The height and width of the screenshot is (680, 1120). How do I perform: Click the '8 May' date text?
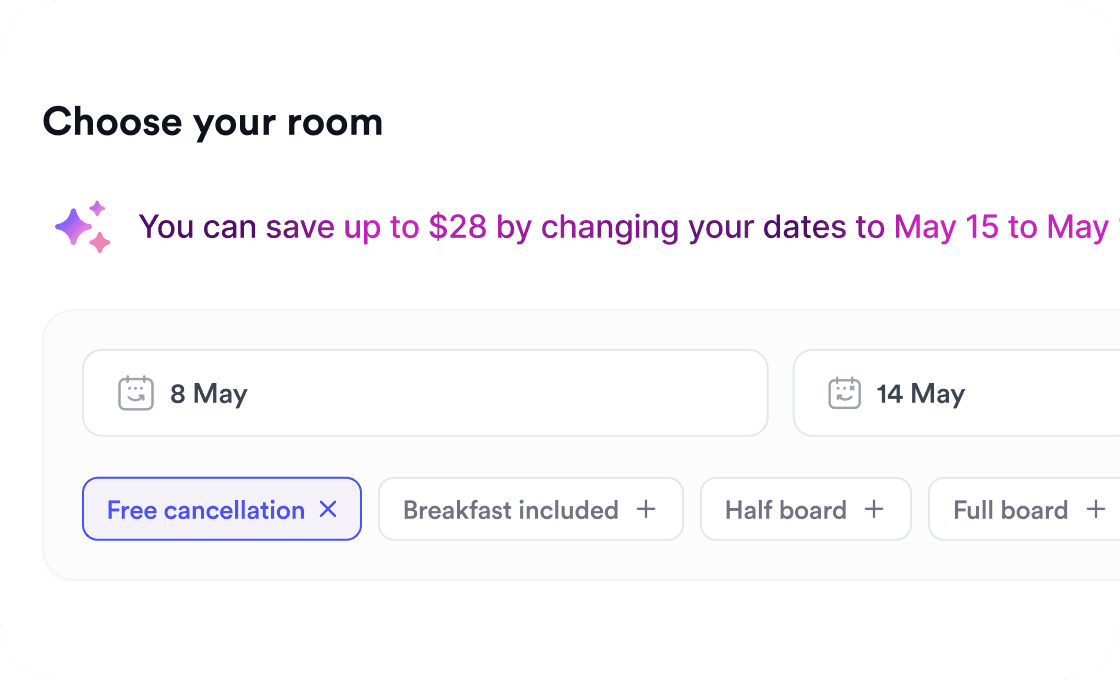(x=208, y=393)
